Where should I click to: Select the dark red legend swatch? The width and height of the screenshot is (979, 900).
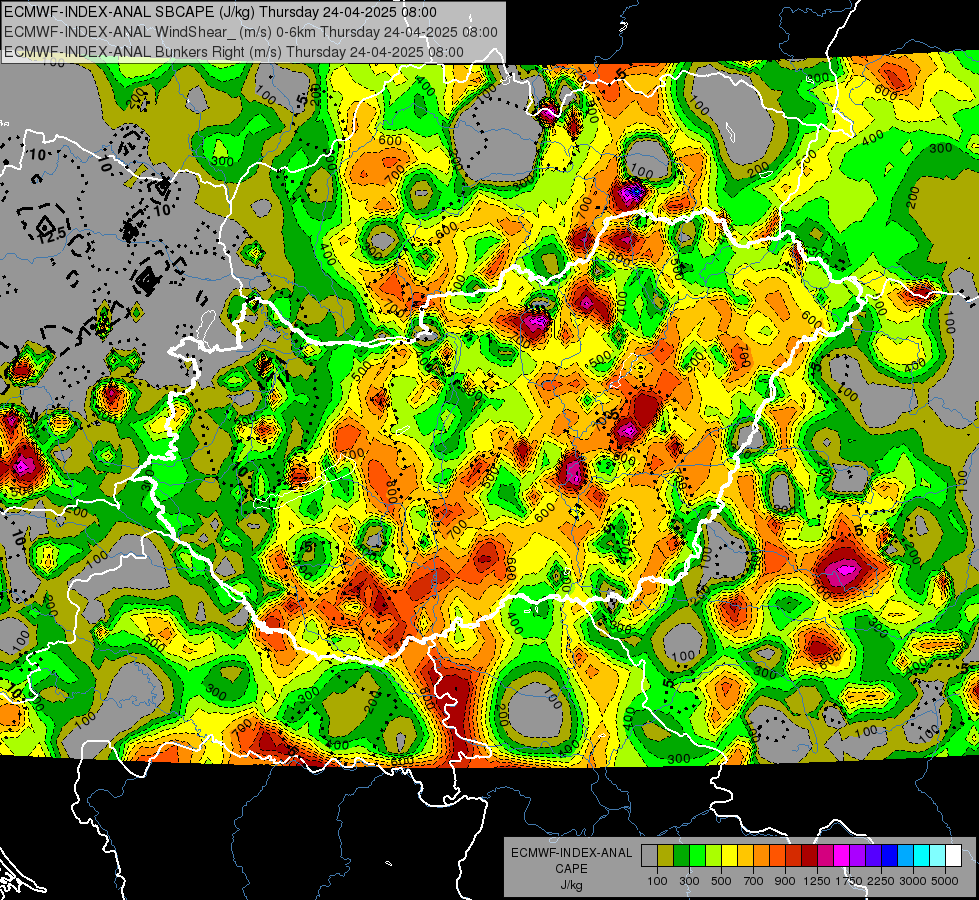tap(809, 856)
